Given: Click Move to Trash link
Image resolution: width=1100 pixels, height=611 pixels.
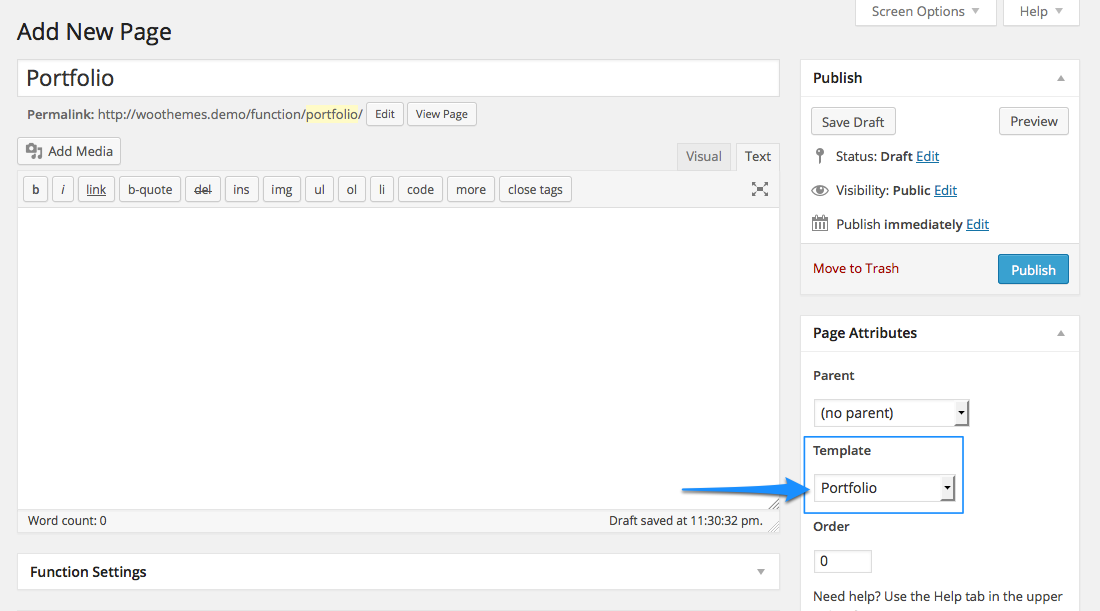Looking at the screenshot, I should coord(856,268).
